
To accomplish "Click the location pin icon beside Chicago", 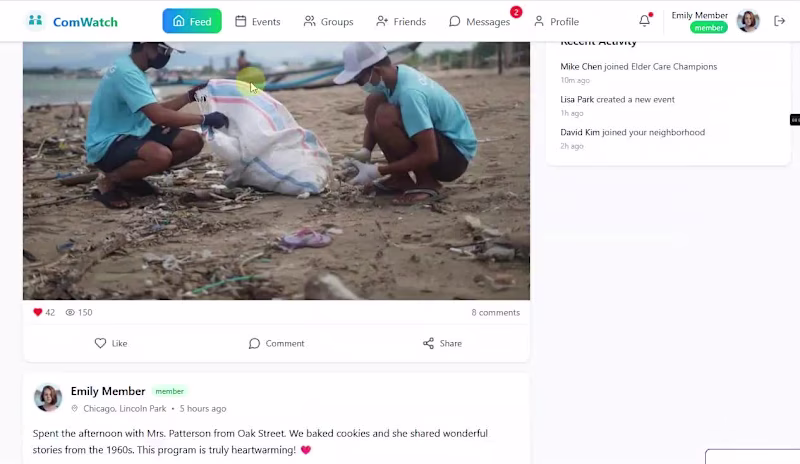I will pos(74,408).
